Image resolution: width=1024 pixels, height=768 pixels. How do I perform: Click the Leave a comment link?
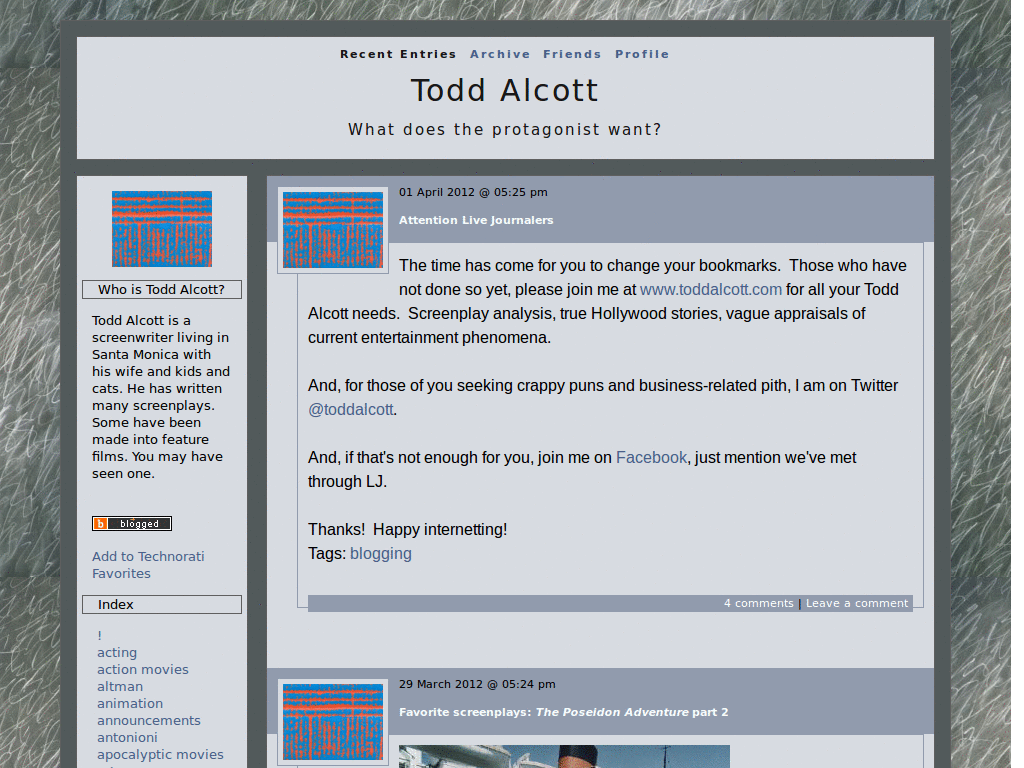coord(857,603)
